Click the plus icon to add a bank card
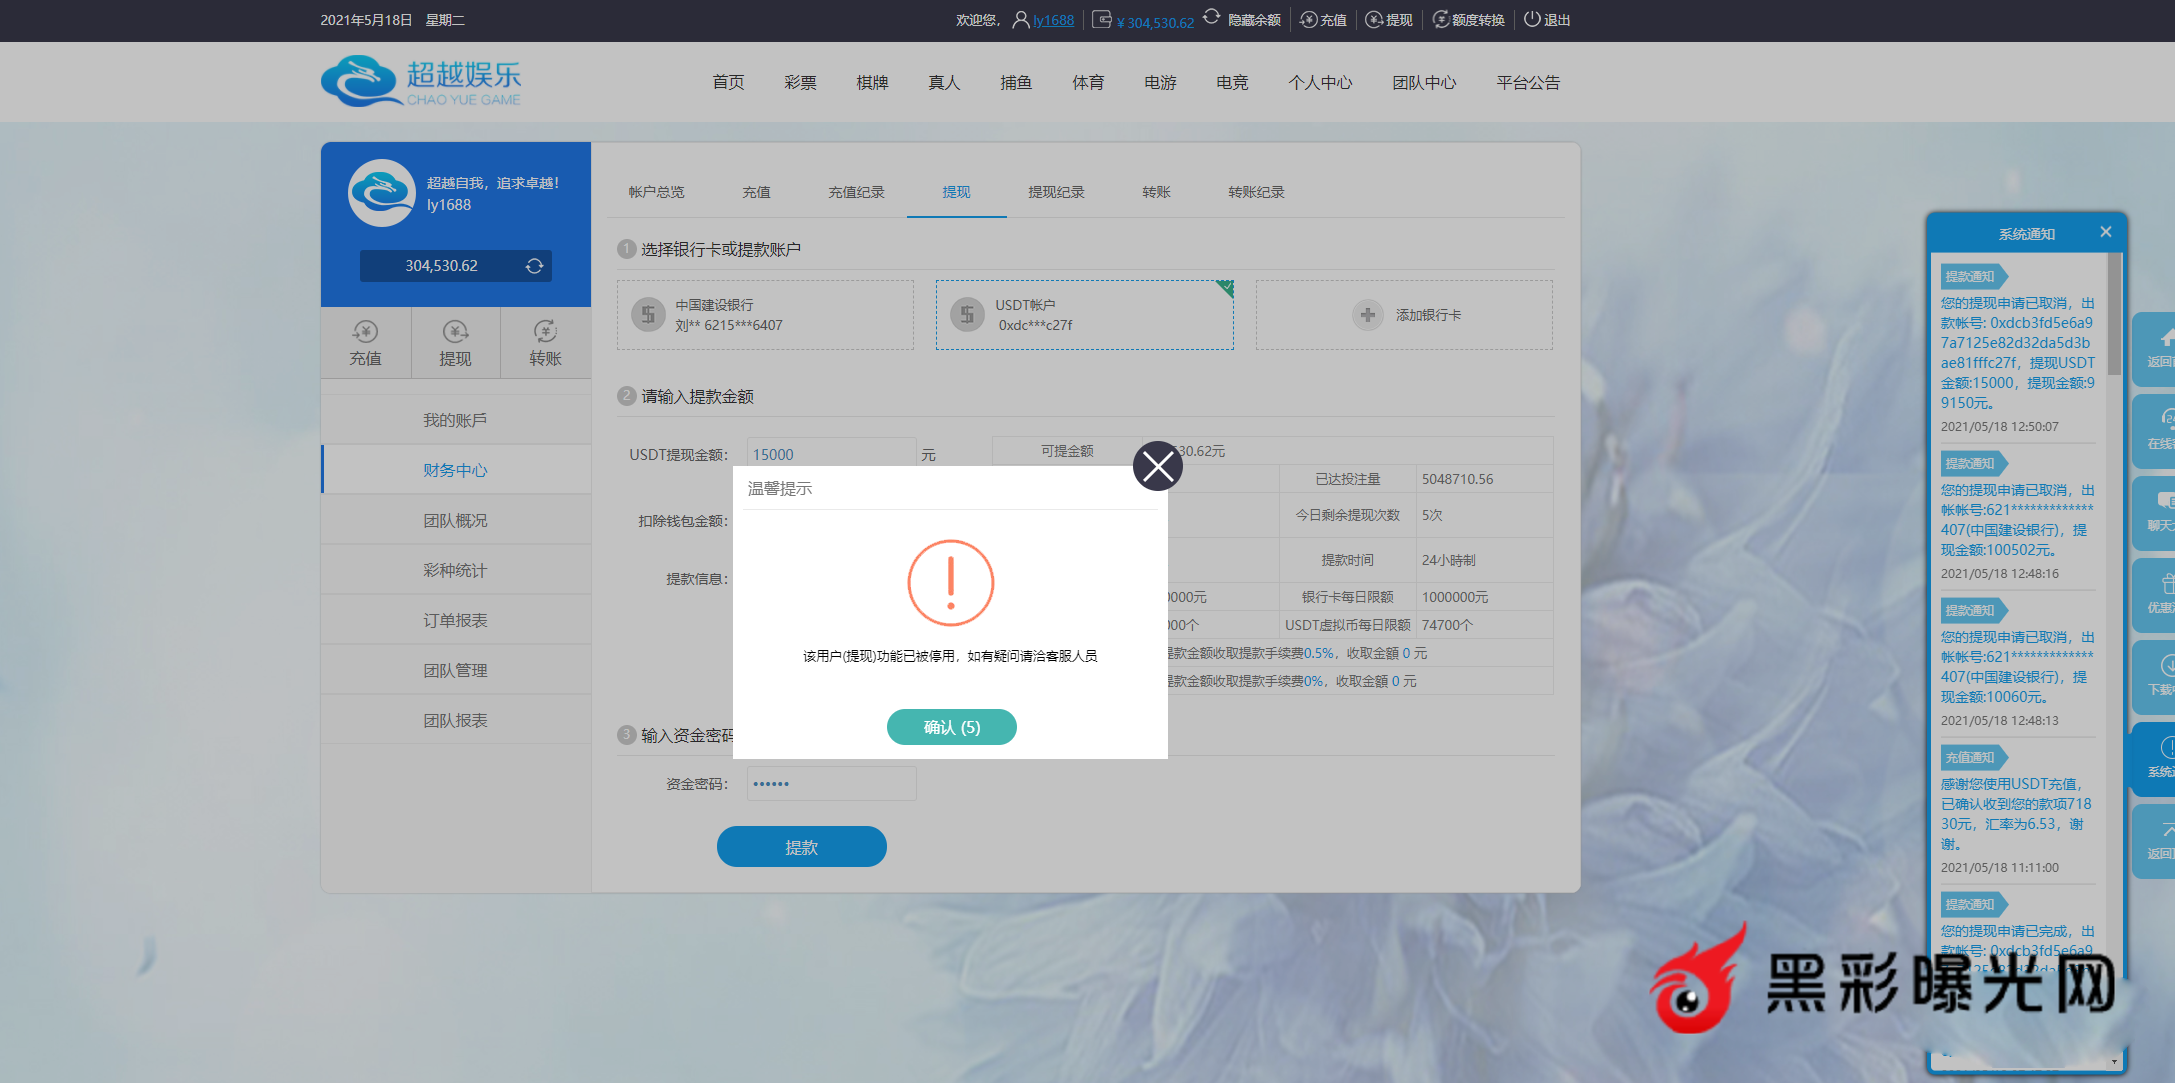This screenshot has width=2175, height=1083. click(x=1367, y=315)
